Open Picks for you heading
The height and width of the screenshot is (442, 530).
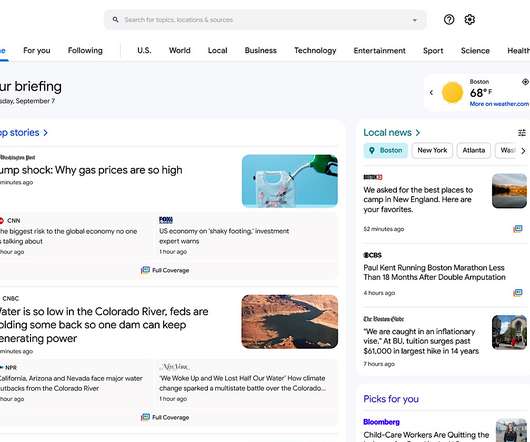[391, 399]
